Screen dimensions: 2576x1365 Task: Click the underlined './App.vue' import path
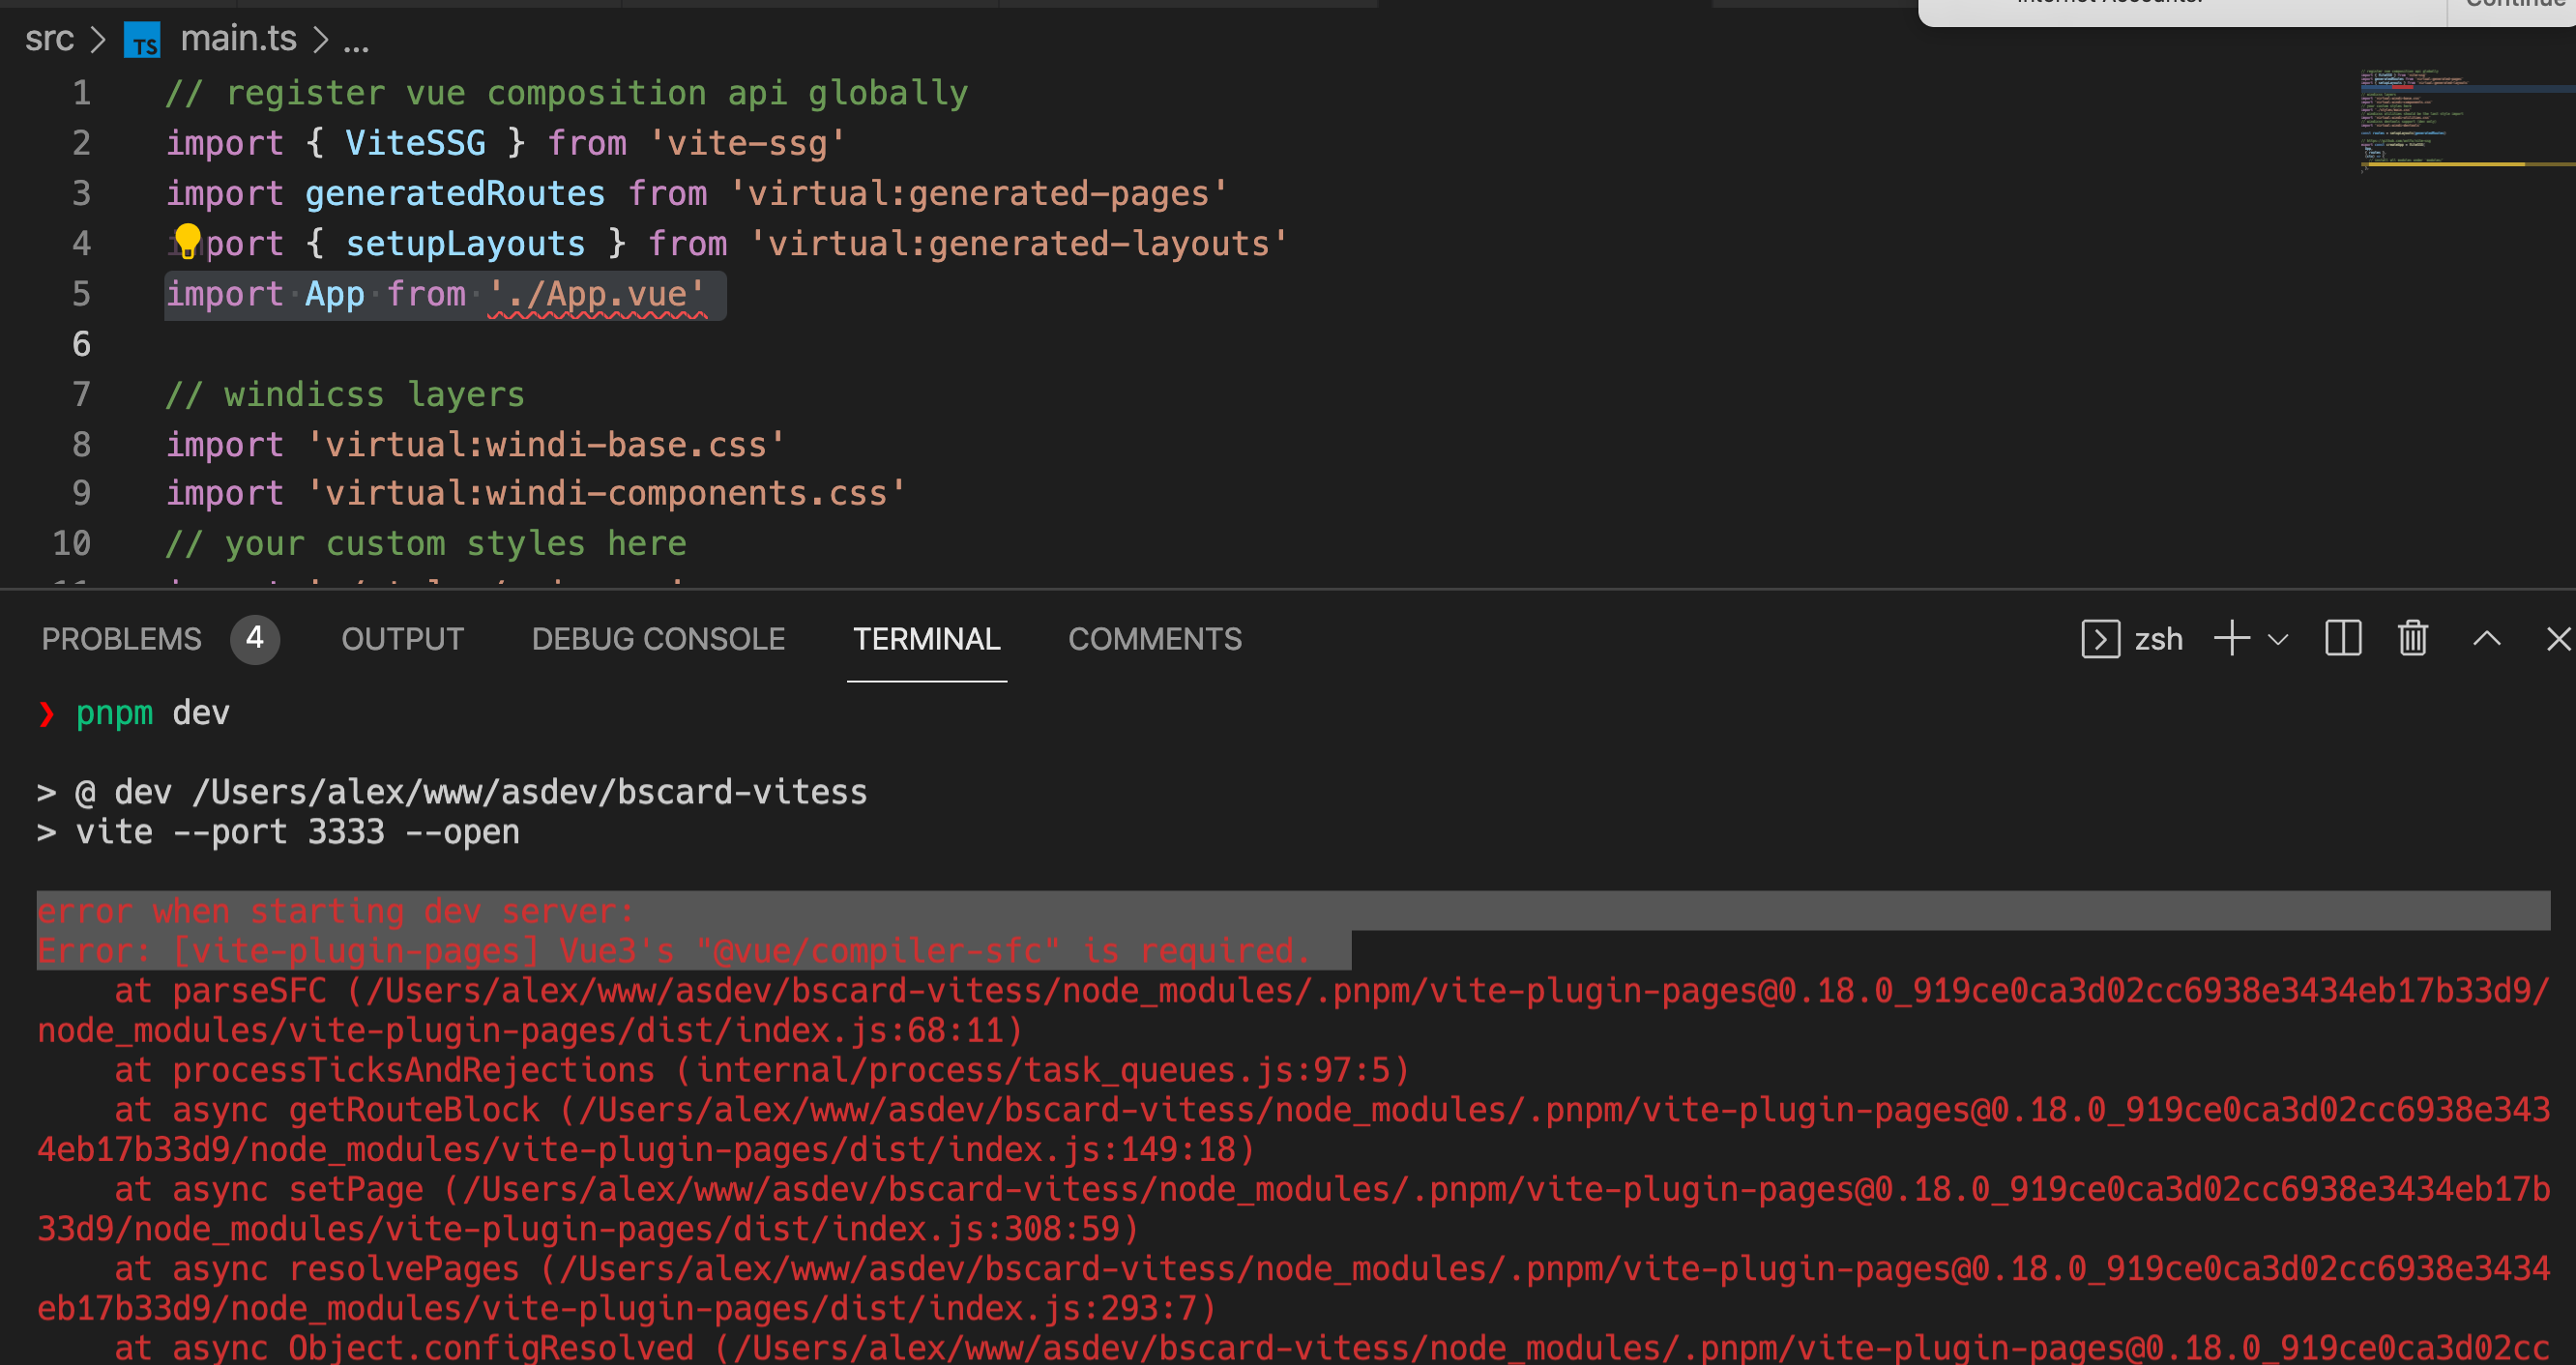(x=597, y=295)
